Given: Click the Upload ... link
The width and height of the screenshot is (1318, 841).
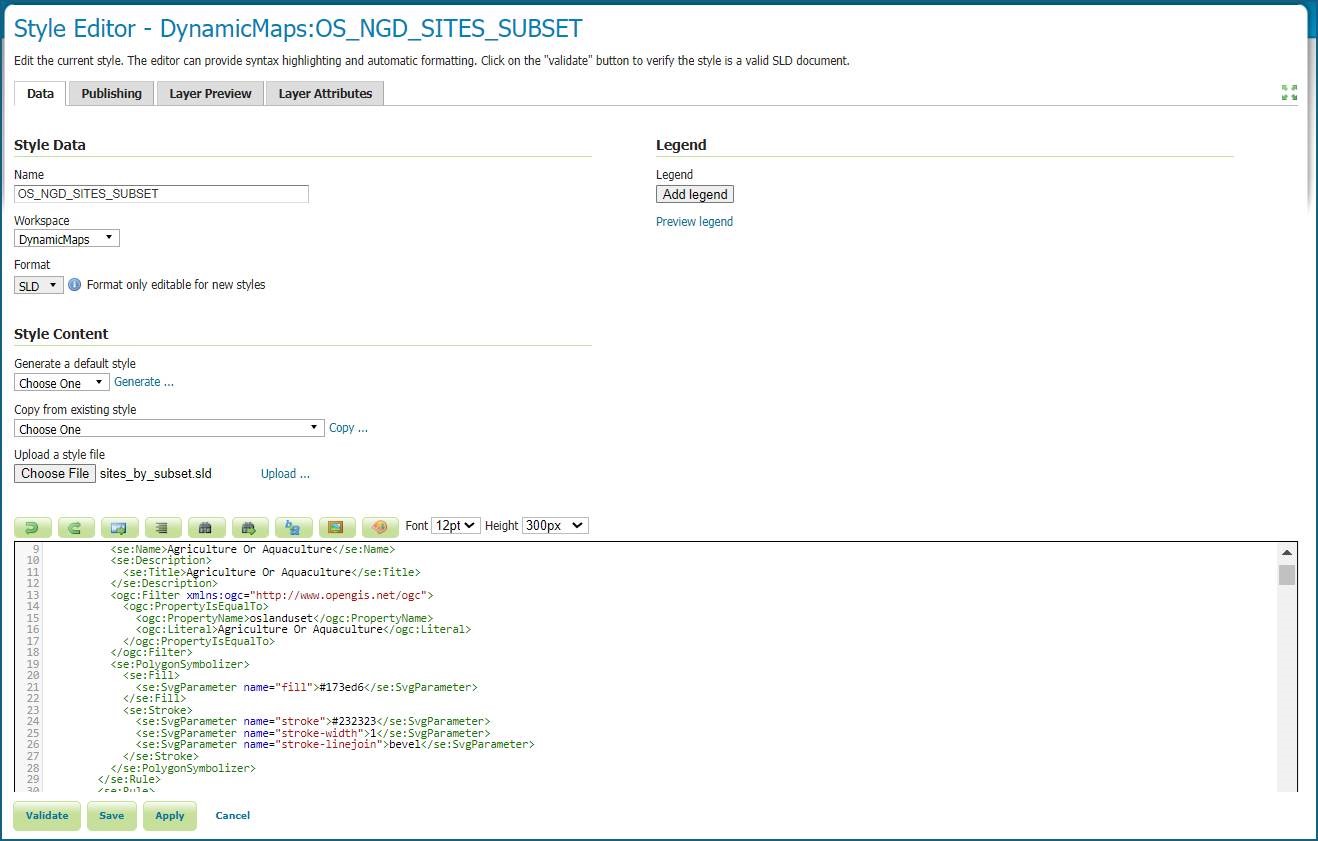Looking at the screenshot, I should (x=285, y=474).
